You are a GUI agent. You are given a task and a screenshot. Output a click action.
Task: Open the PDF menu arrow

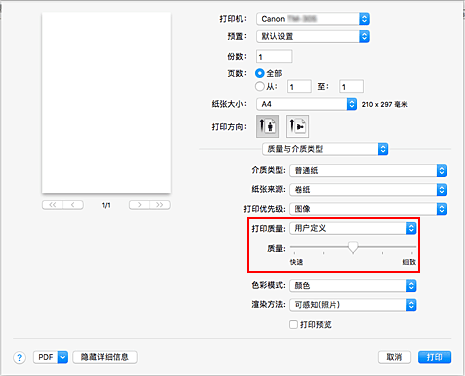(x=63, y=357)
